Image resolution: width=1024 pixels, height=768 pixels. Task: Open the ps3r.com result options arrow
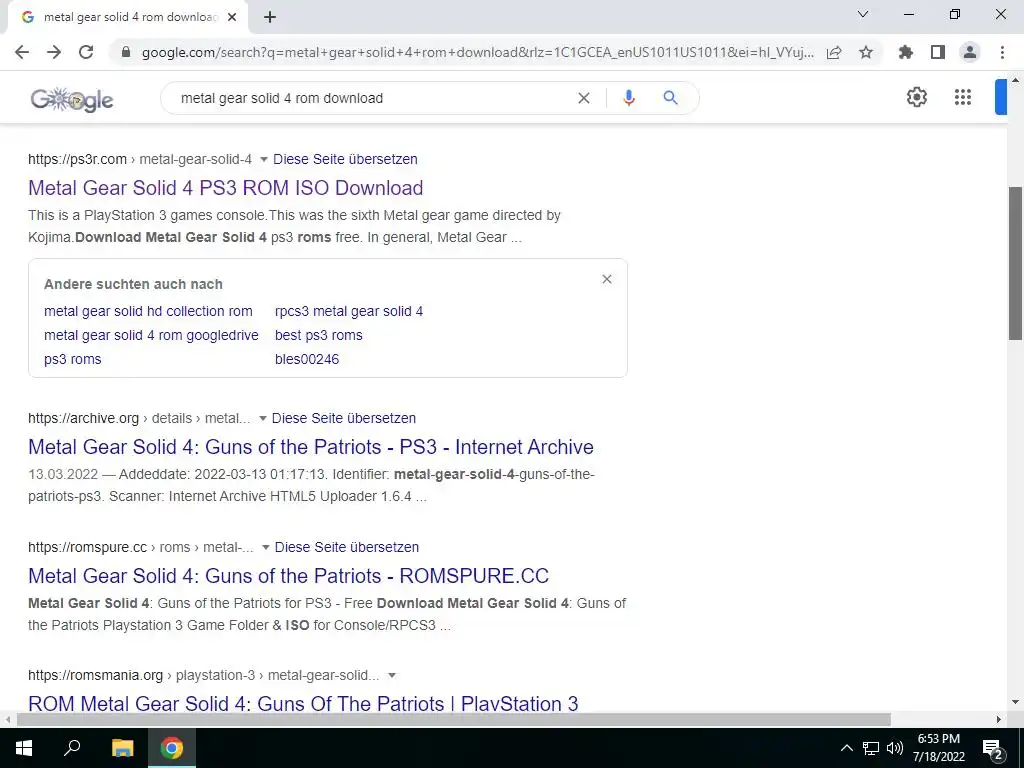coord(263,159)
